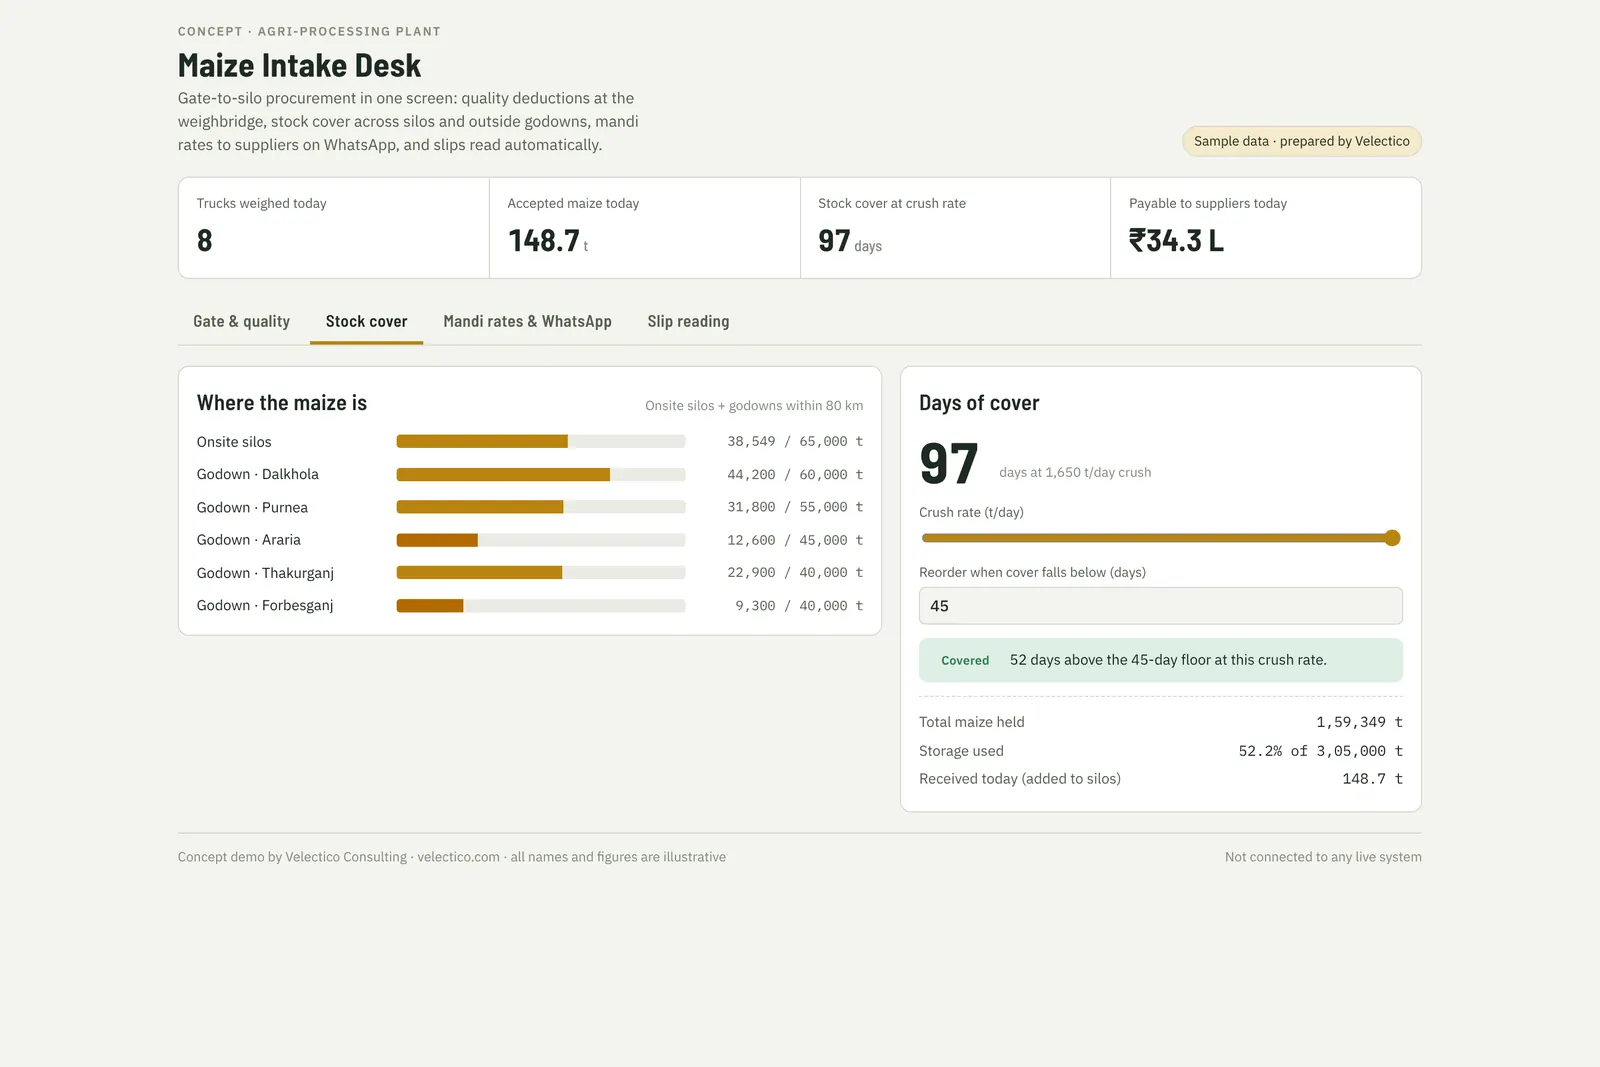Click the '38,549 / 65,000 t' value

pos(795,442)
